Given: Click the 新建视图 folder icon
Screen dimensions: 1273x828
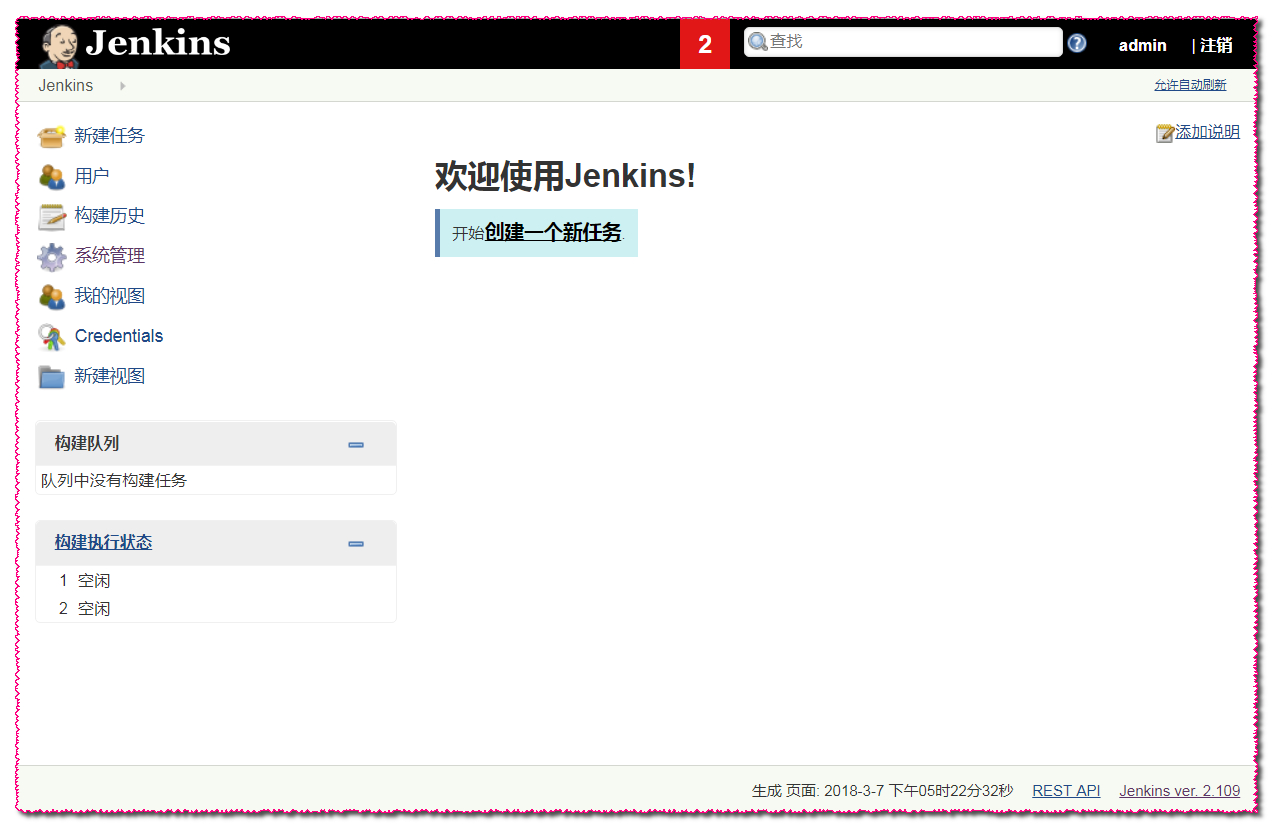Looking at the screenshot, I should click(x=52, y=377).
